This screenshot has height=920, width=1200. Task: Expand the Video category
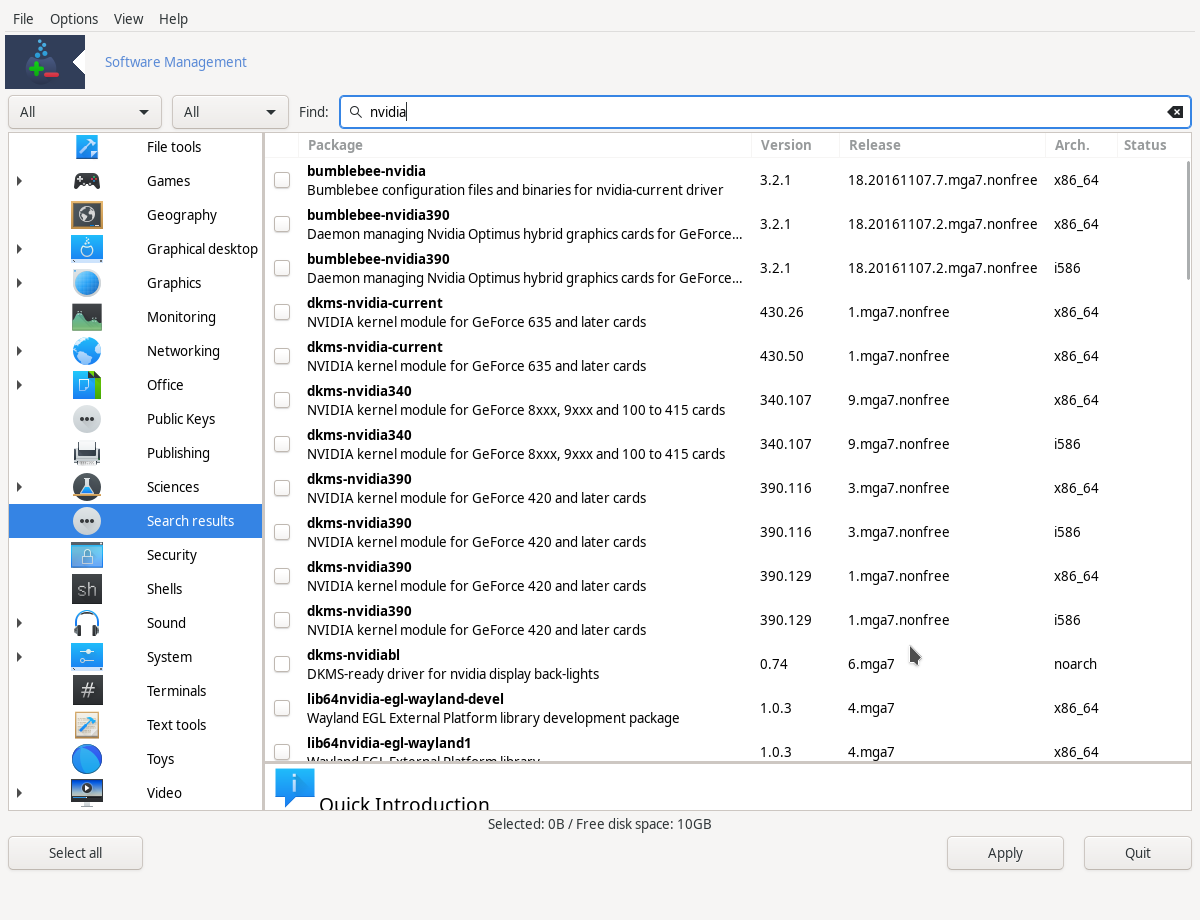click(19, 793)
